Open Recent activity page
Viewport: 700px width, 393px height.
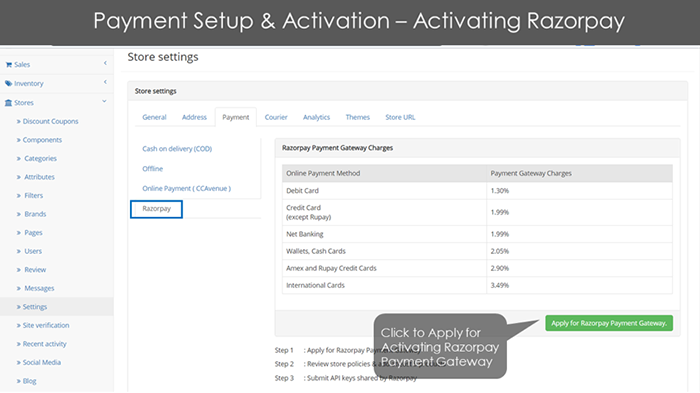tap(45, 344)
